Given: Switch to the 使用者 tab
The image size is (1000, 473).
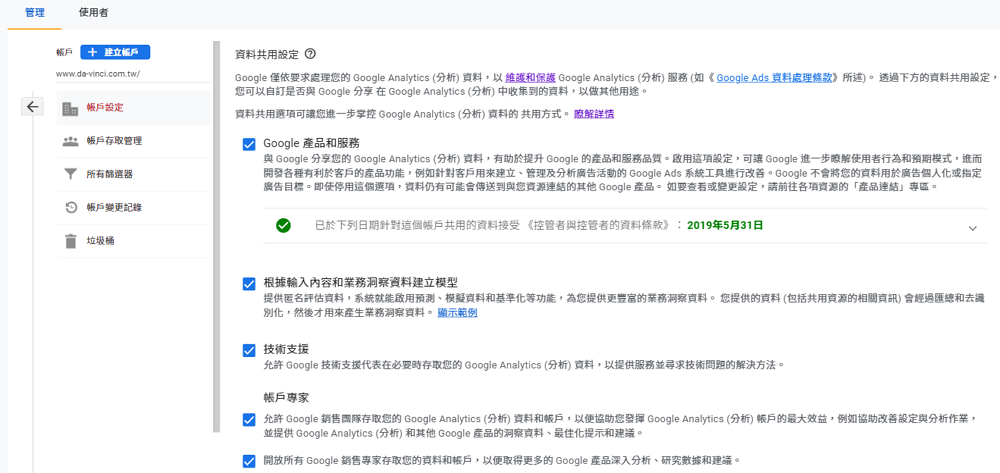Looking at the screenshot, I should point(93,13).
